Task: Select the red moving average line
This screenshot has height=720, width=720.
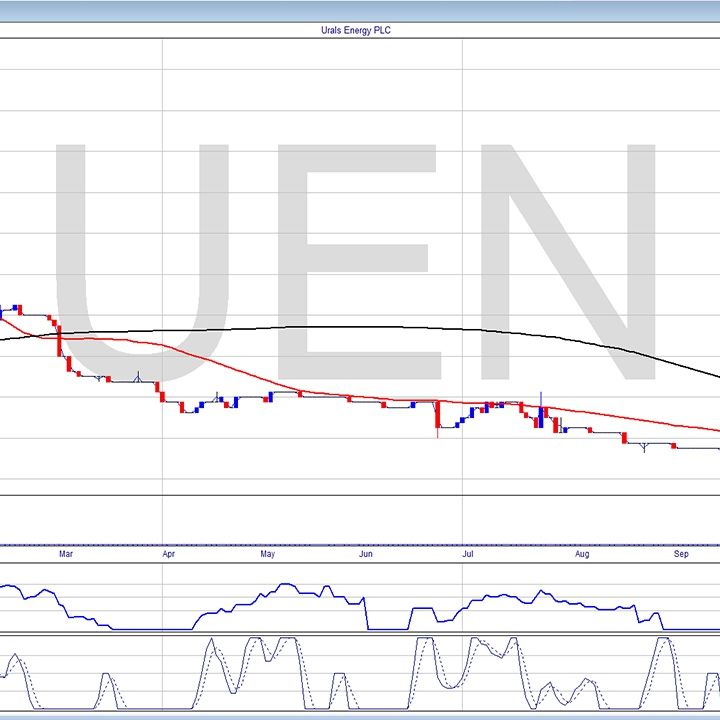Action: [x=250, y=373]
